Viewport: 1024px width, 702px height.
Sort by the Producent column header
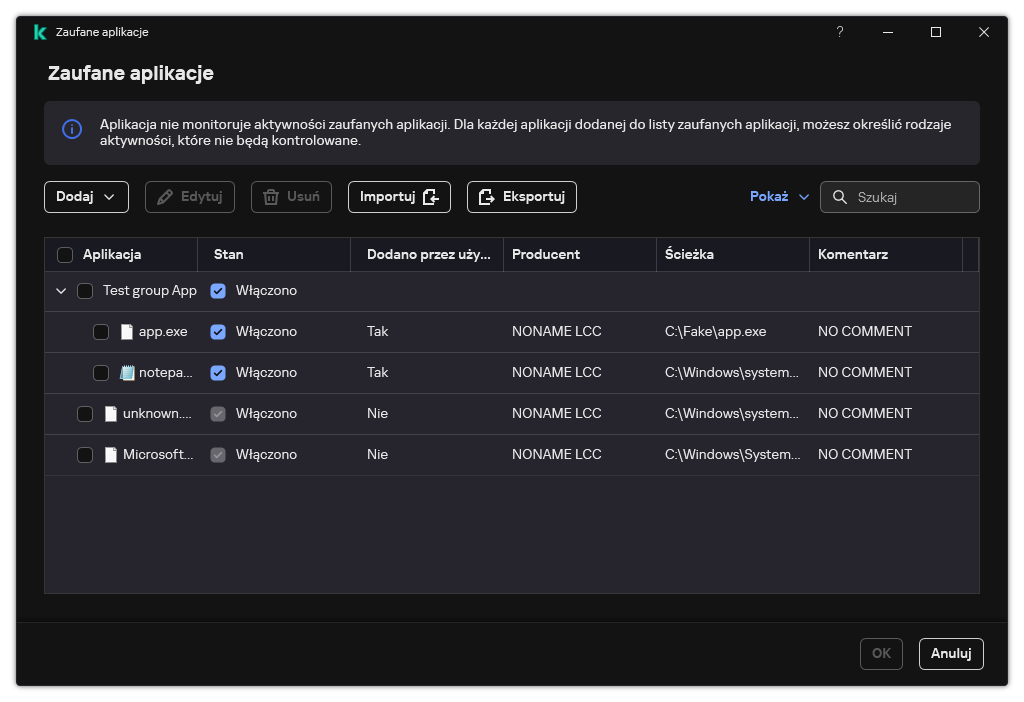(546, 255)
